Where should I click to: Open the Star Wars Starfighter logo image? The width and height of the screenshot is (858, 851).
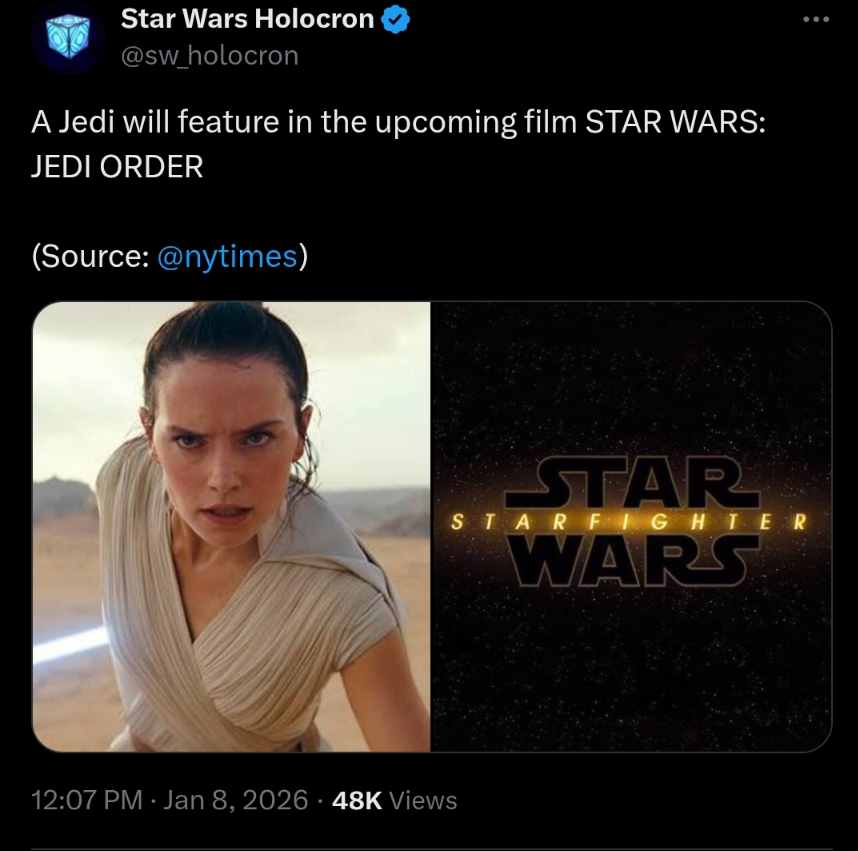click(x=631, y=526)
